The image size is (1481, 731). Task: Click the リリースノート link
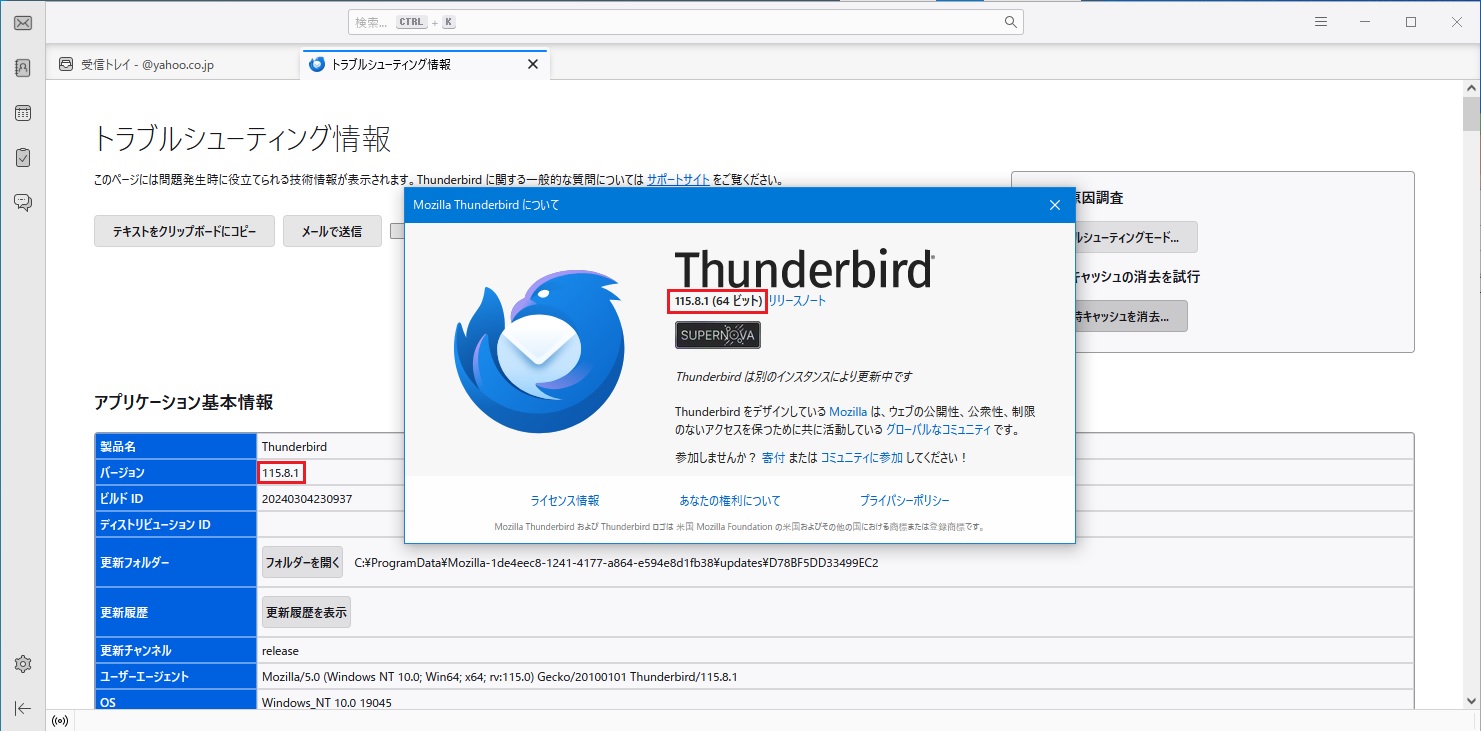click(797, 301)
